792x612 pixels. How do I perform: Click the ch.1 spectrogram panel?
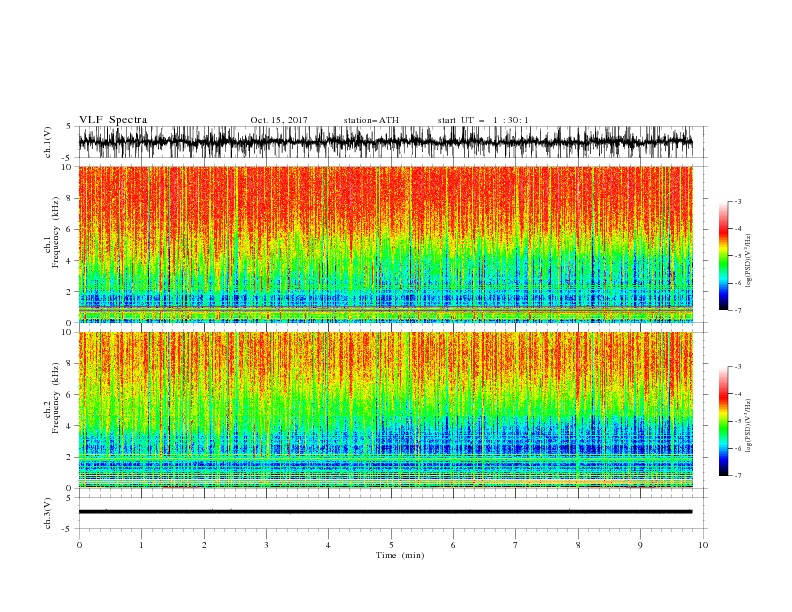pyautogui.click(x=385, y=244)
